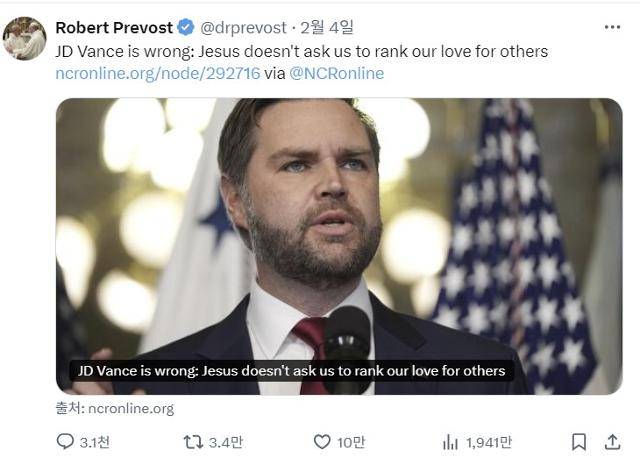Viewport: 640px width, 465px height.
Task: Click the repost arrows icon
Action: 195,441
